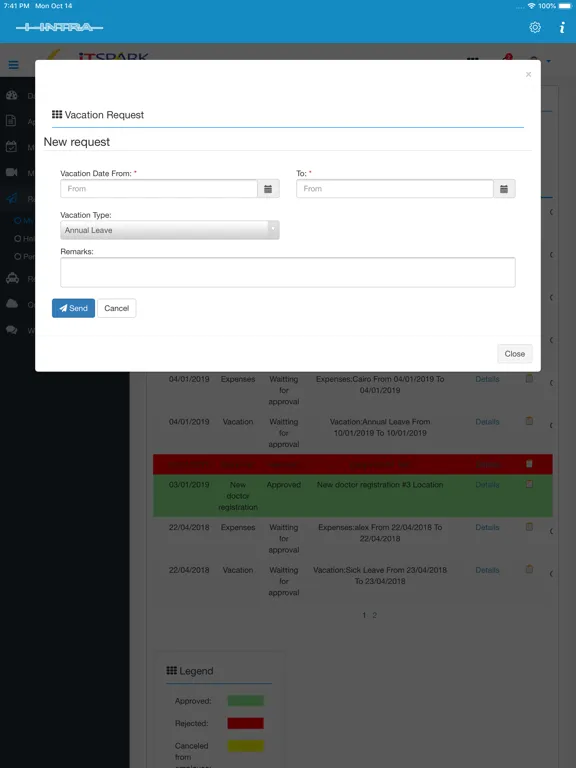Open the video camera sidebar icon
Screen dimensions: 576x768
(12, 172)
